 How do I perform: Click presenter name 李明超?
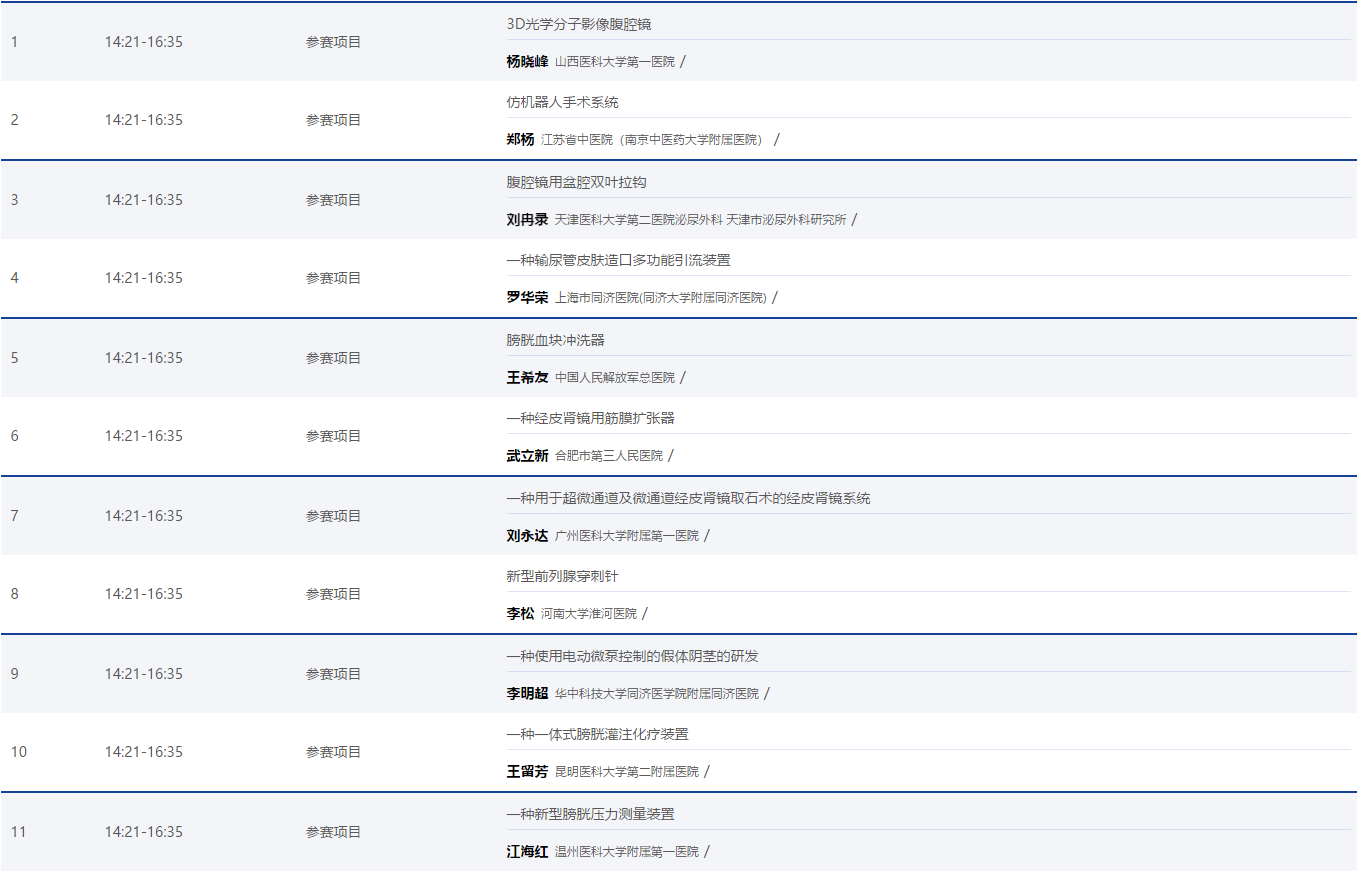point(527,693)
